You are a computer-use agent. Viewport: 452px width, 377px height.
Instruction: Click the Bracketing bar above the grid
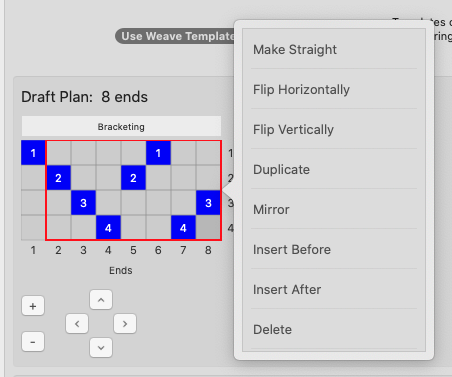click(121, 126)
